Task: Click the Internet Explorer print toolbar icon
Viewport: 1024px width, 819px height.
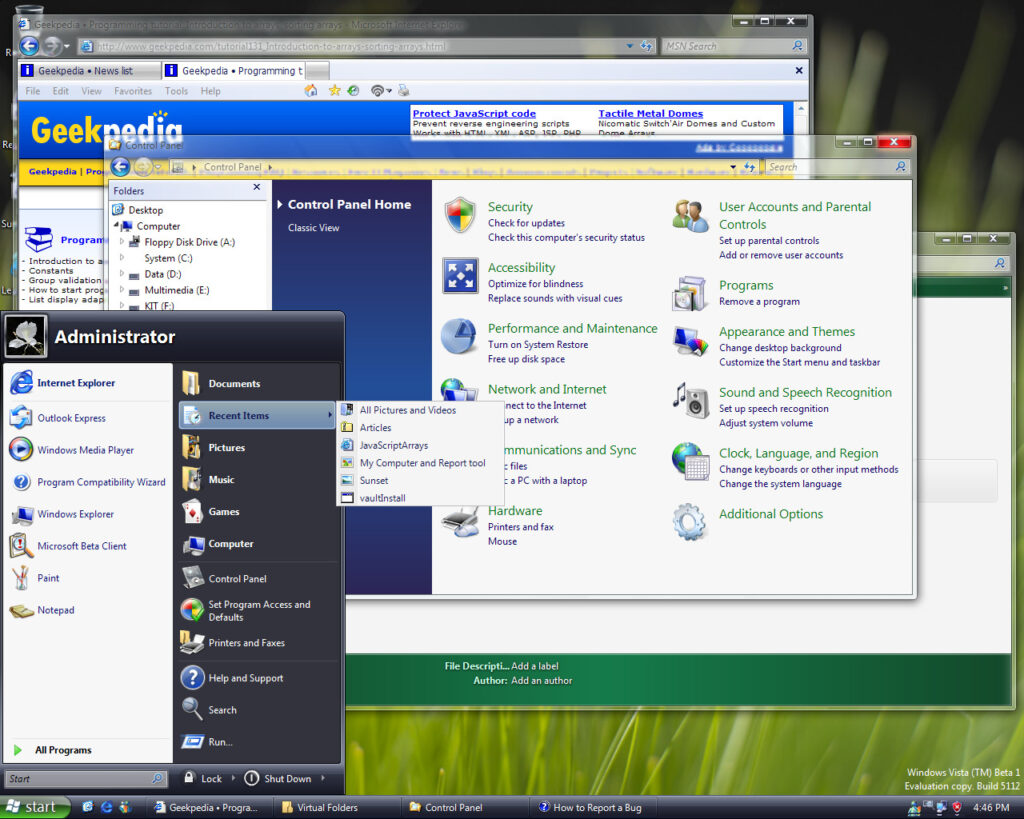Action: tap(404, 91)
